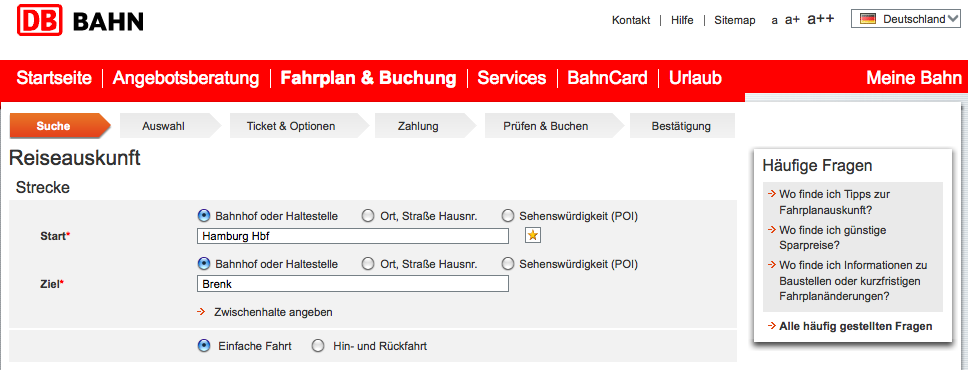Set the largest font size a++
Screen dimensions: 968x370
821,19
